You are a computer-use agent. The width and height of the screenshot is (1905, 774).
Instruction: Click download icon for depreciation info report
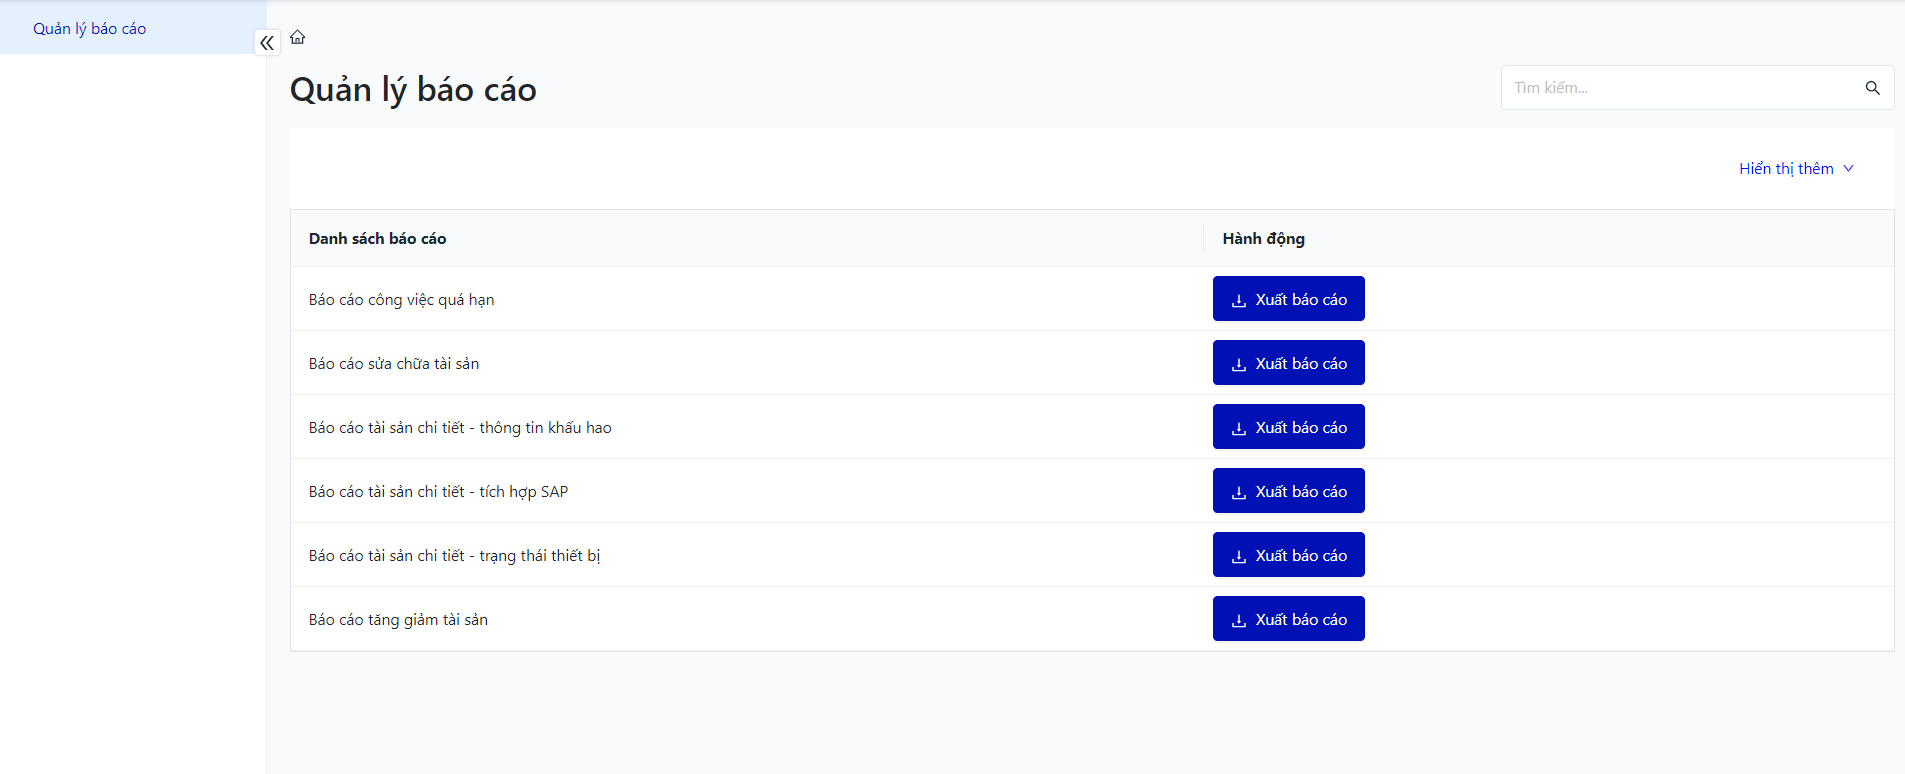tap(1239, 428)
